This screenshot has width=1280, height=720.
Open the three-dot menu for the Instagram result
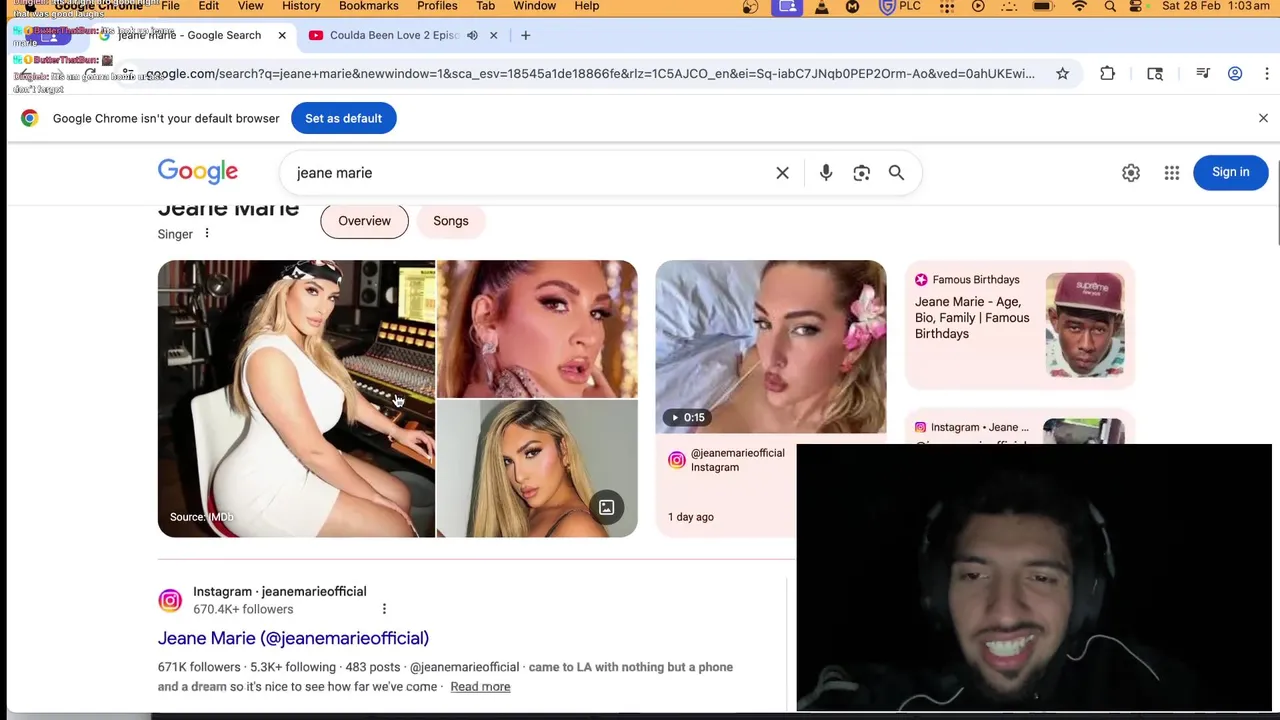384,608
